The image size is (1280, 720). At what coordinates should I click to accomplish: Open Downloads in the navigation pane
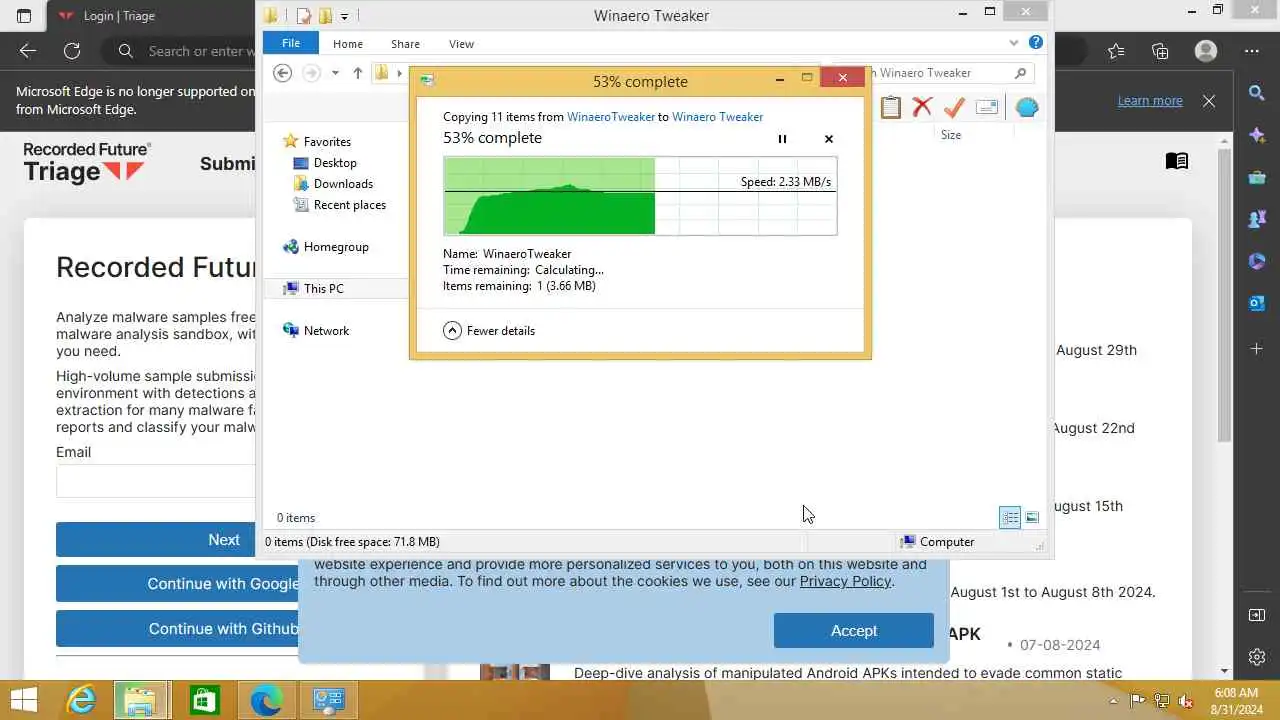pos(333,184)
